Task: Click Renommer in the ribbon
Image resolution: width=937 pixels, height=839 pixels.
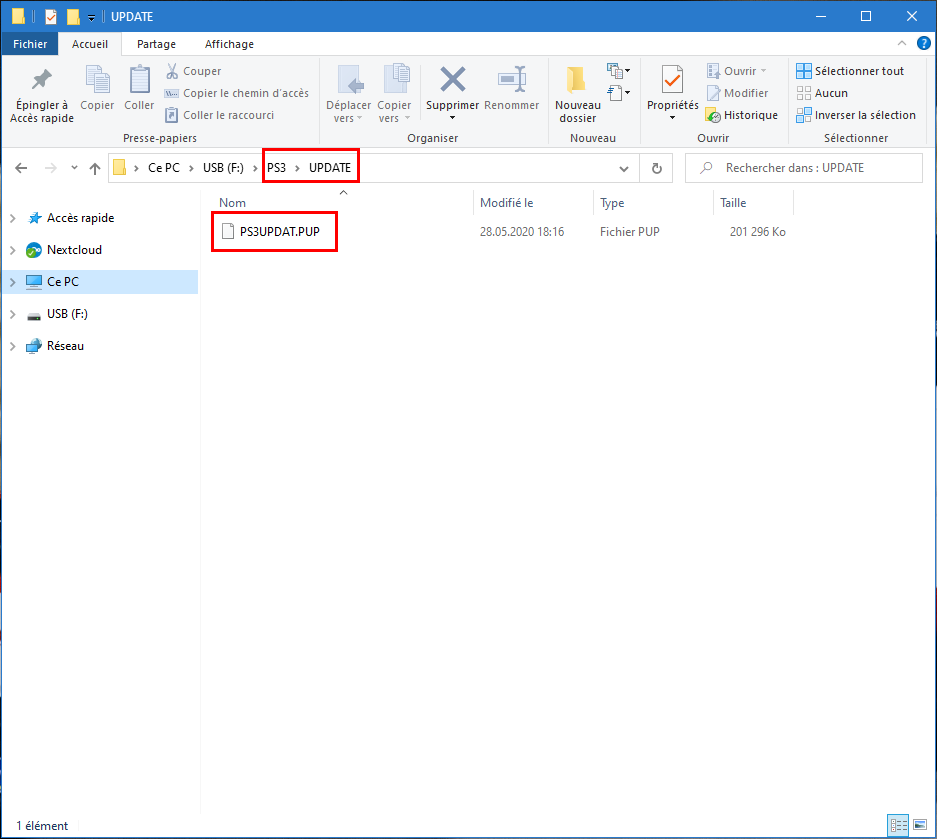Action: click(512, 88)
